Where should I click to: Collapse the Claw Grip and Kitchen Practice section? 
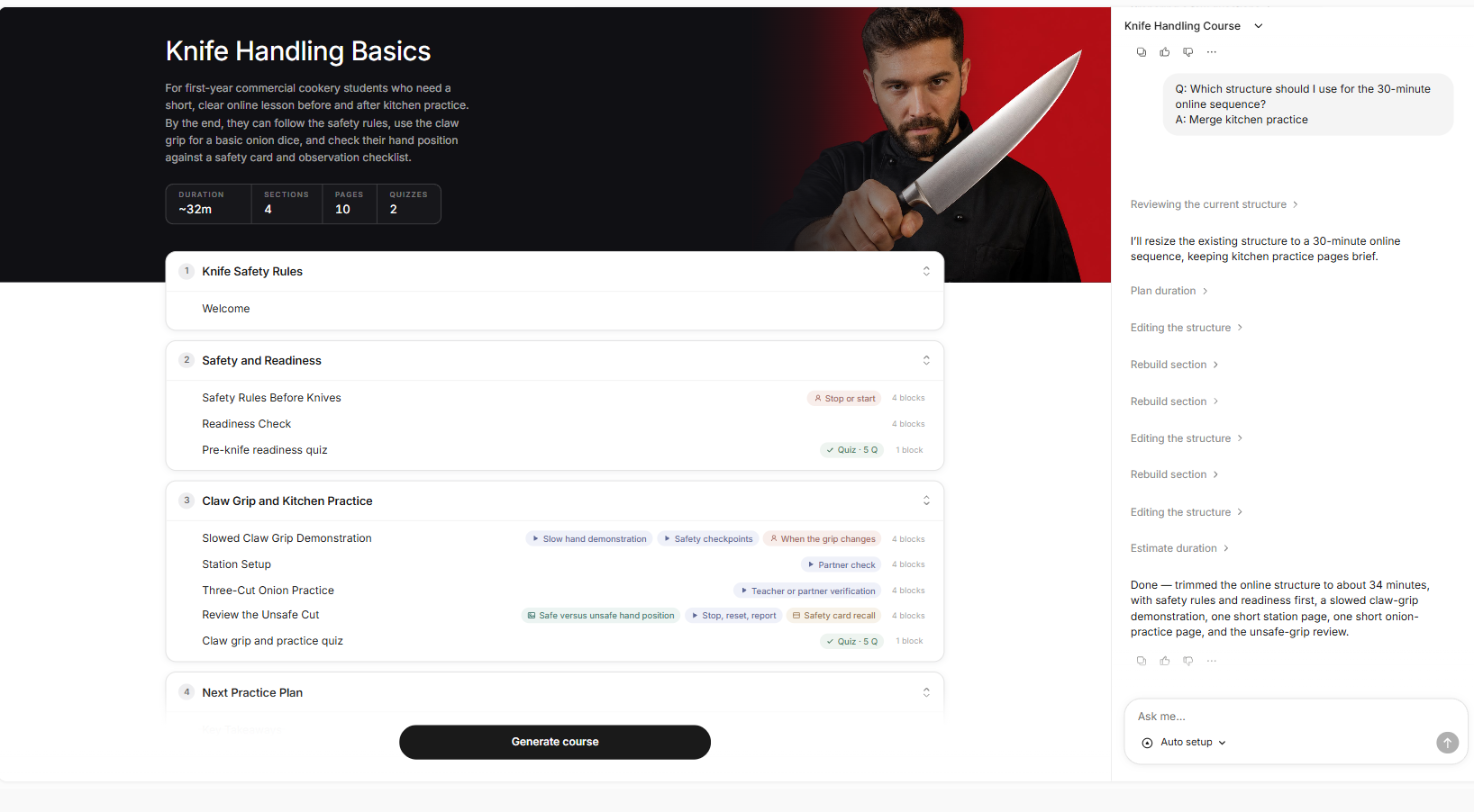point(926,501)
